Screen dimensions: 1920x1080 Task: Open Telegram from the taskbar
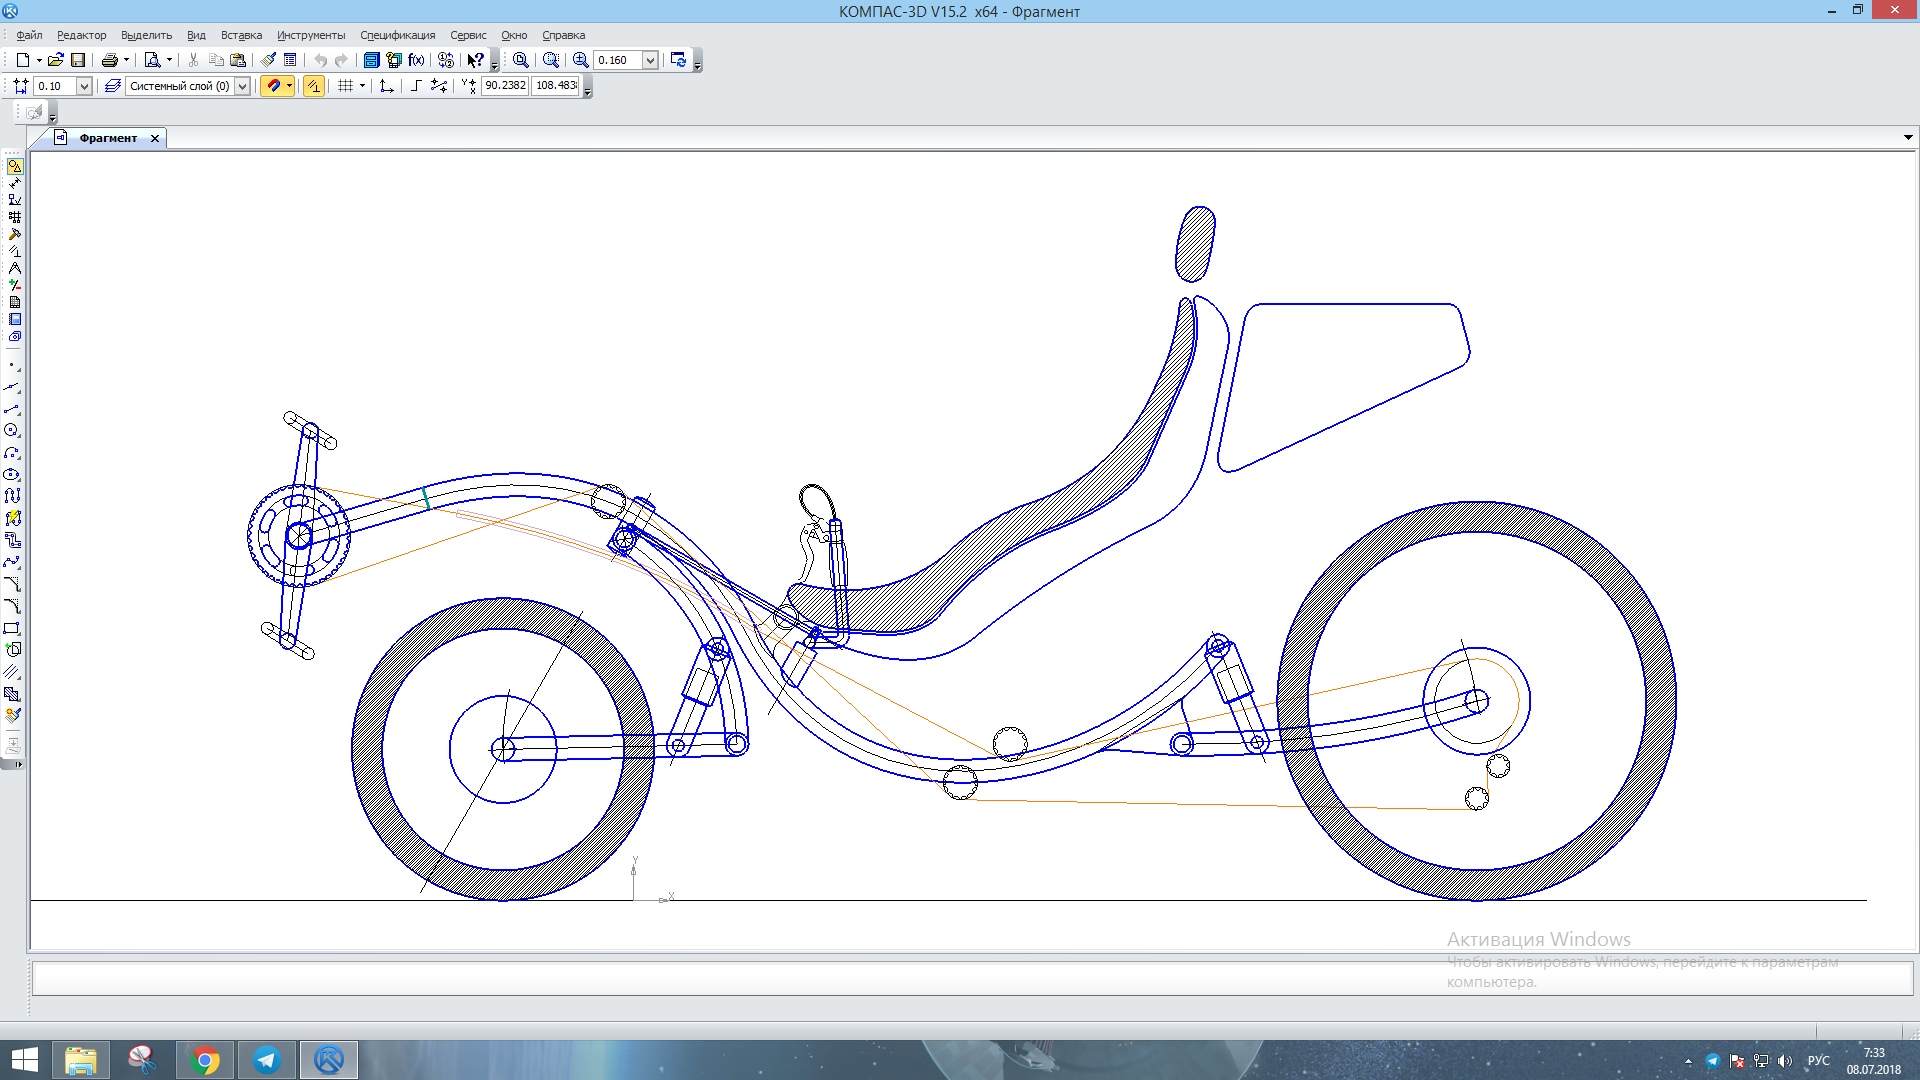tap(267, 1060)
